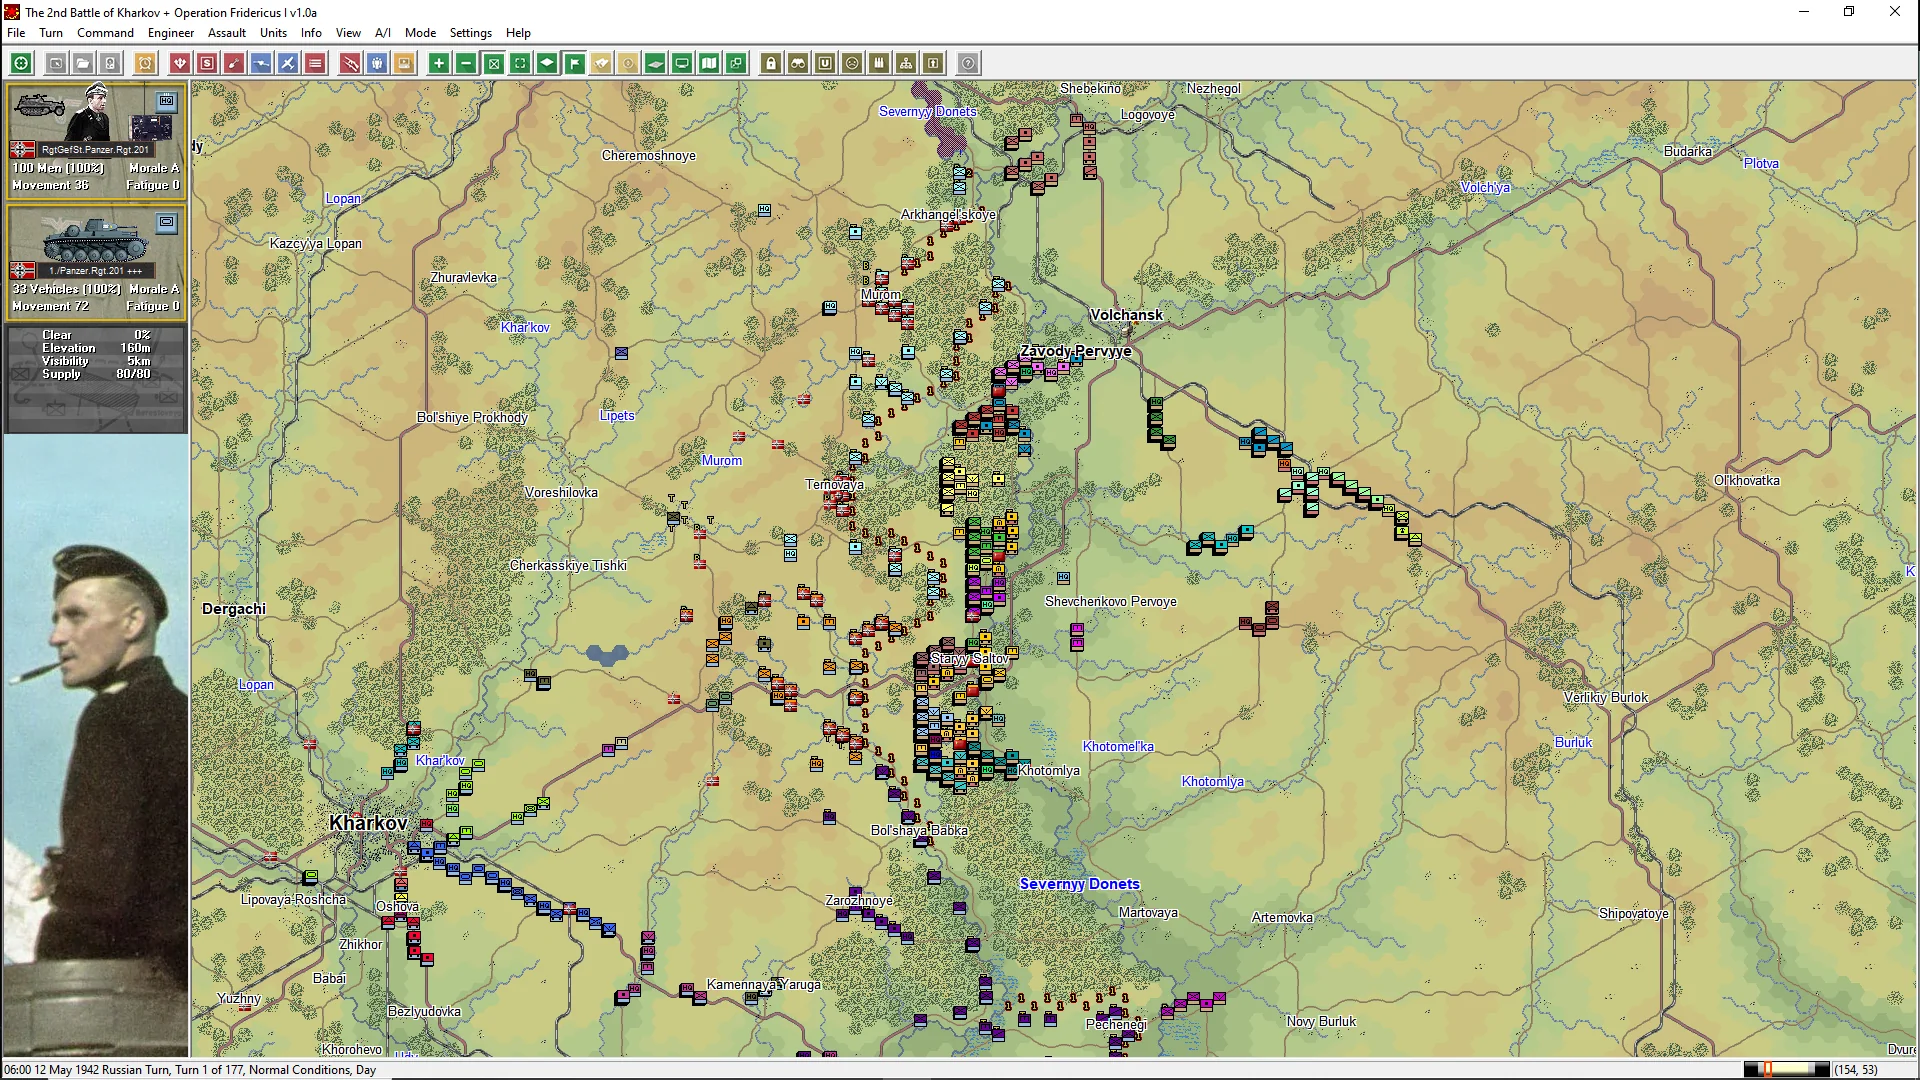Click the Engineer menu item
Viewport: 1920px width, 1080px height.
[171, 33]
